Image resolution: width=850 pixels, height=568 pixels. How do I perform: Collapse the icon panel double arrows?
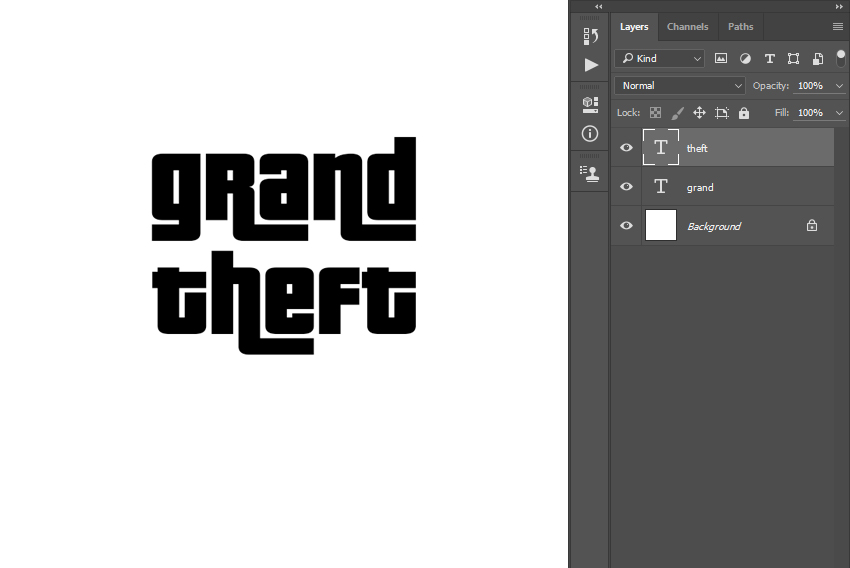pos(598,7)
